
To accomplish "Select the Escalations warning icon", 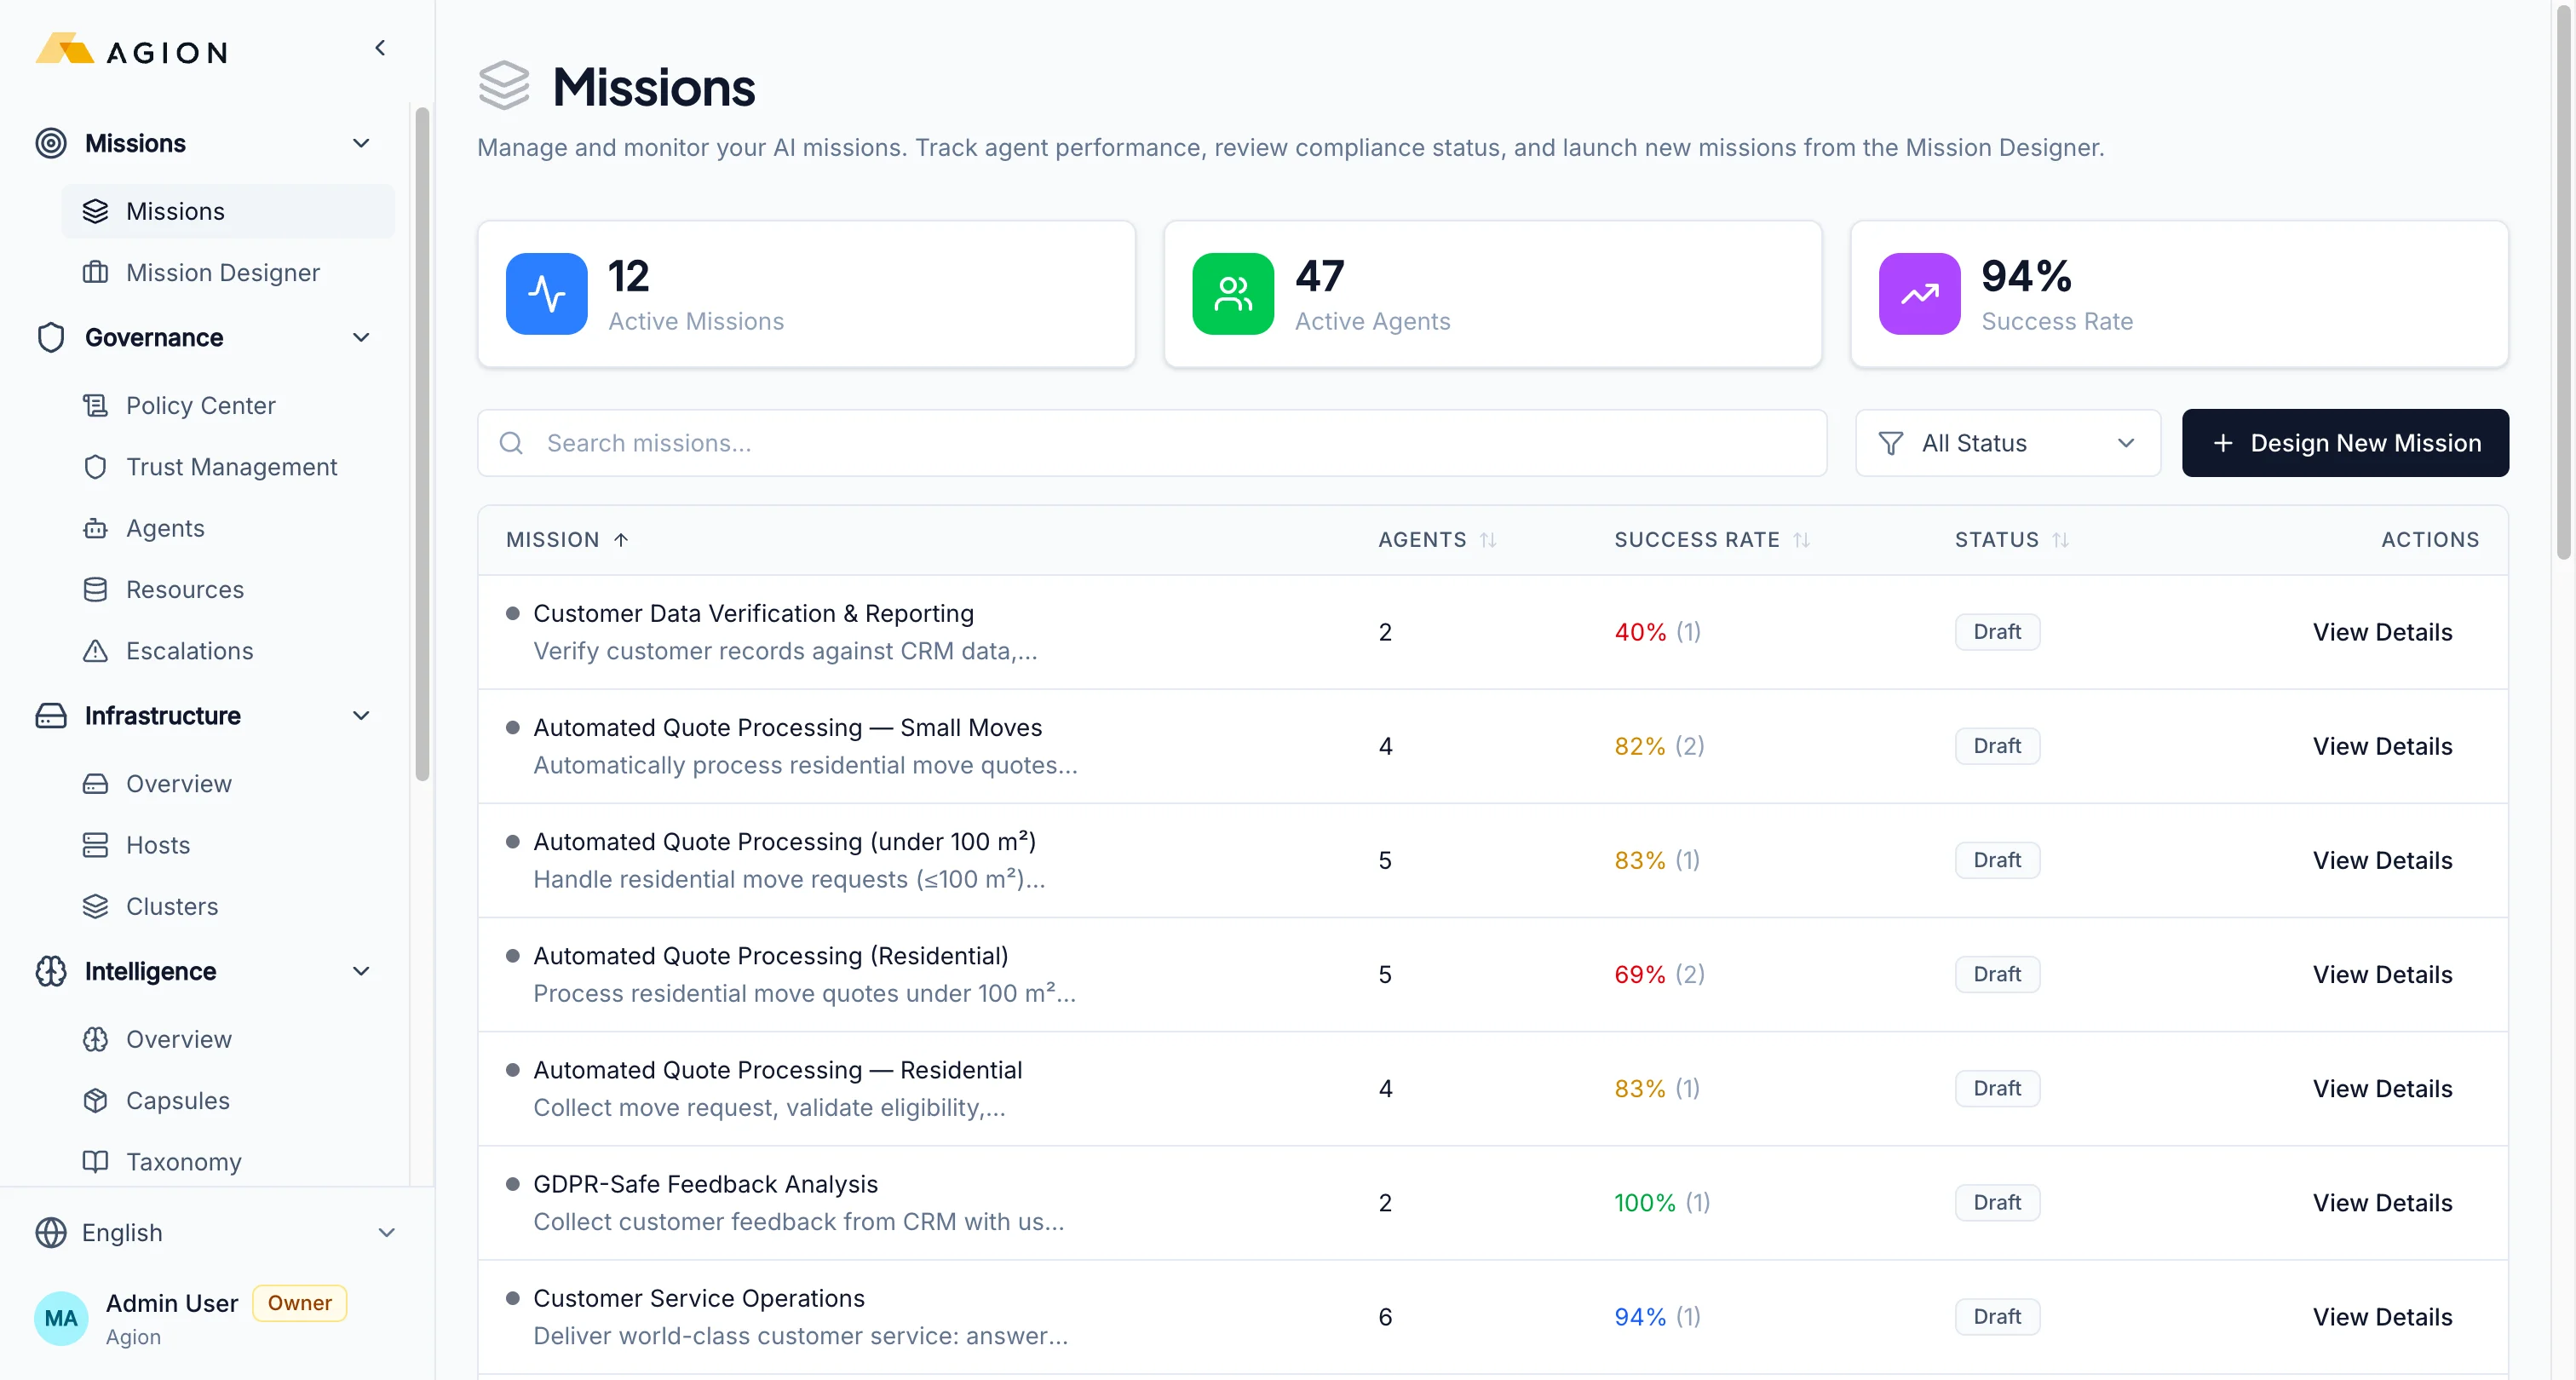I will [x=95, y=651].
